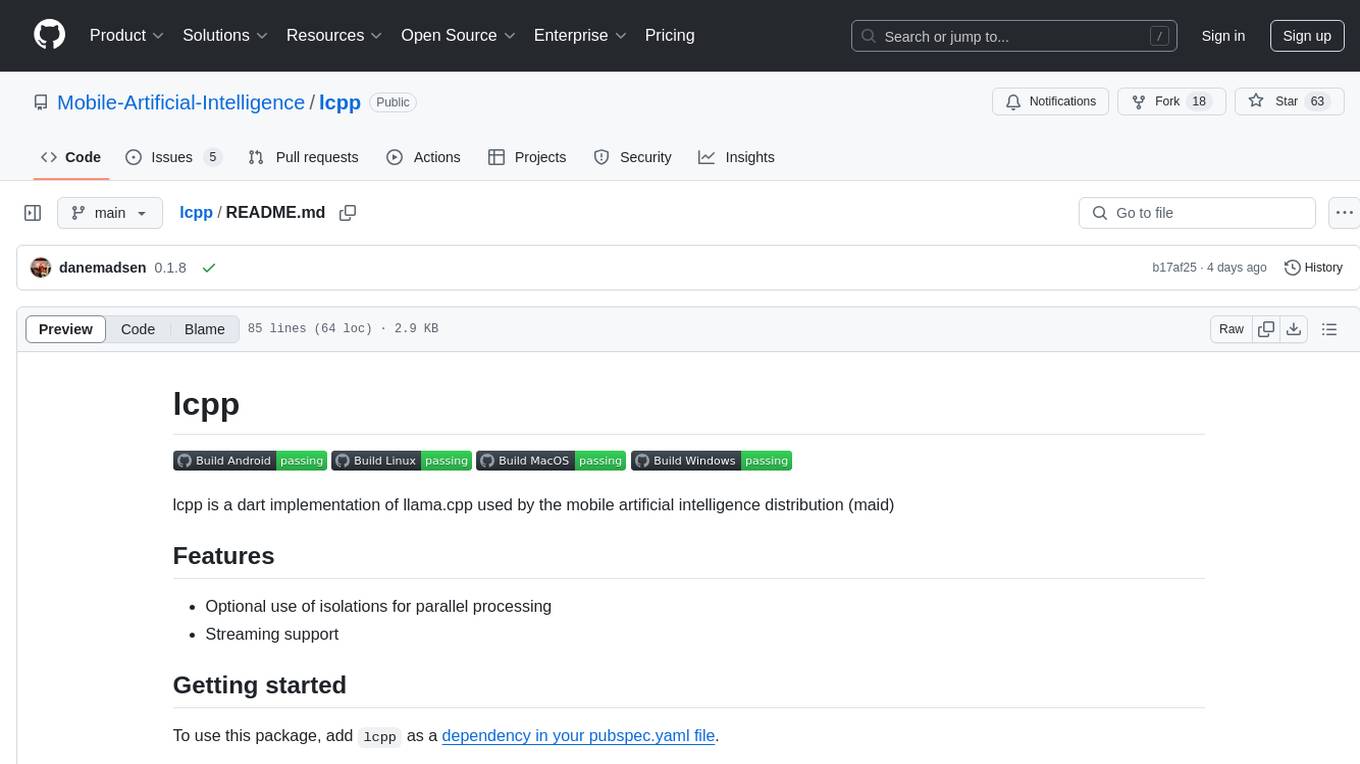This screenshot has height=764, width=1360.
Task: Click the Features heading
Action: point(224,555)
